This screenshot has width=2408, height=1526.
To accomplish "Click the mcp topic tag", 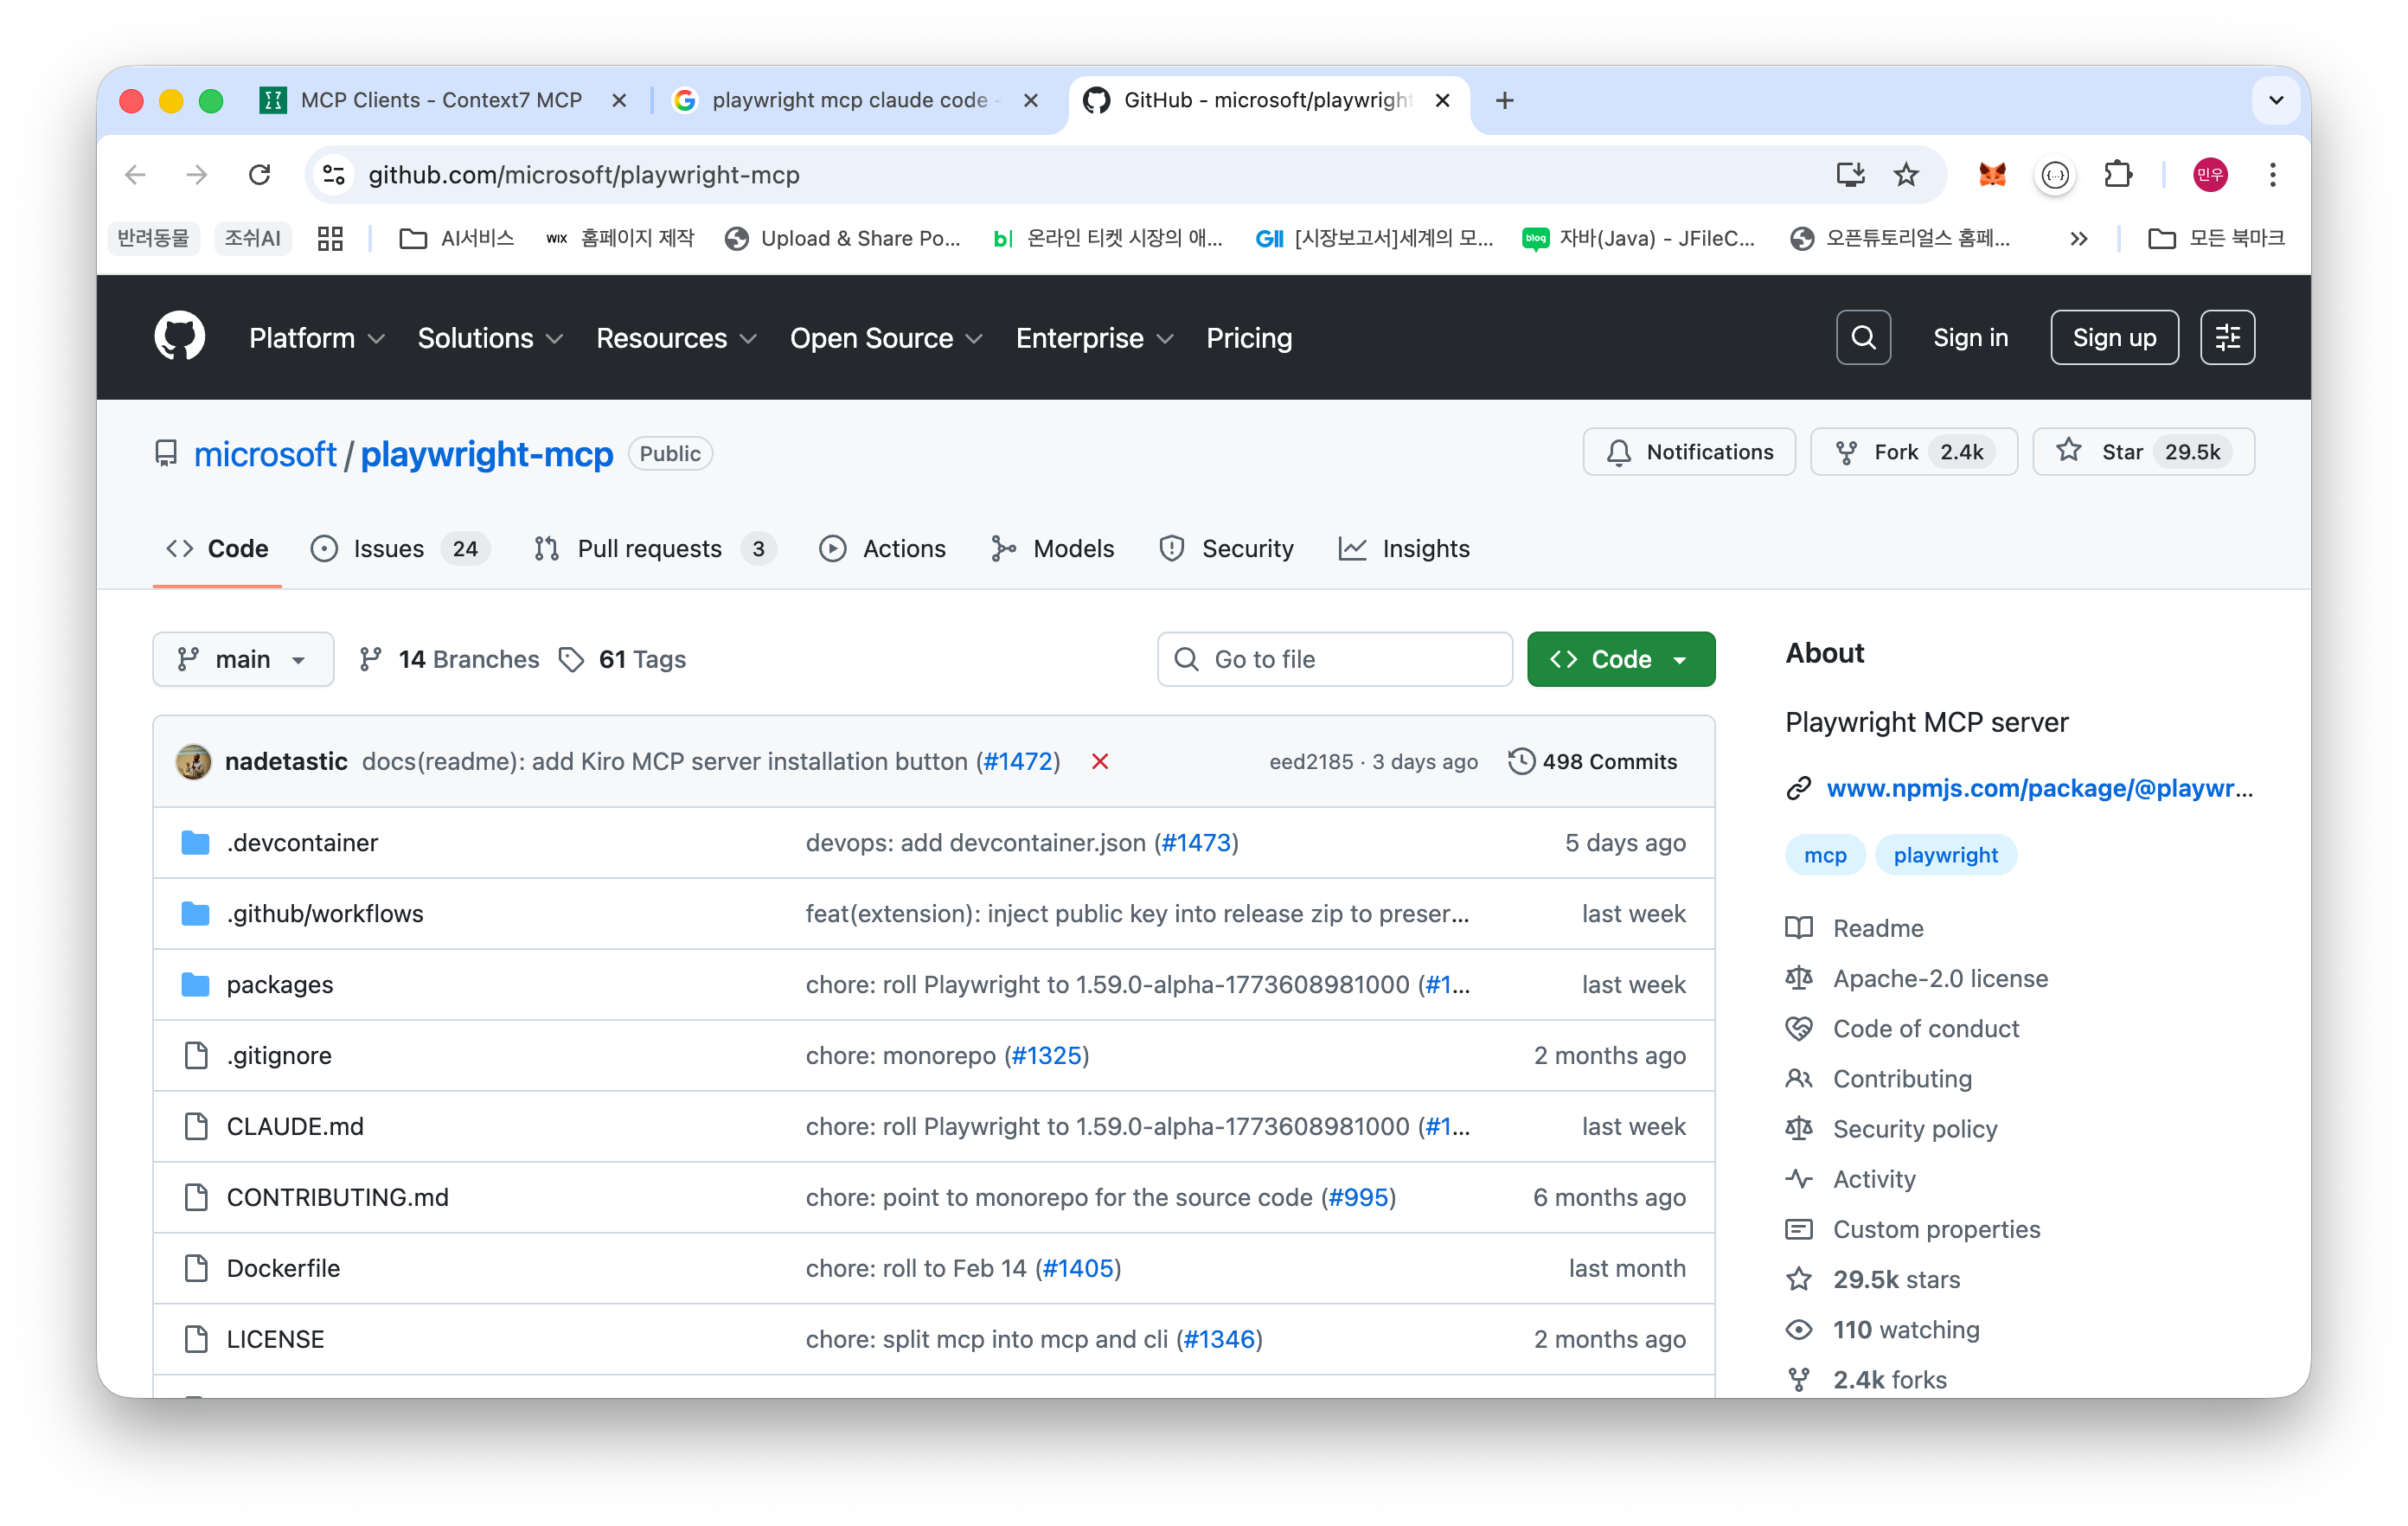I will coord(1825,855).
